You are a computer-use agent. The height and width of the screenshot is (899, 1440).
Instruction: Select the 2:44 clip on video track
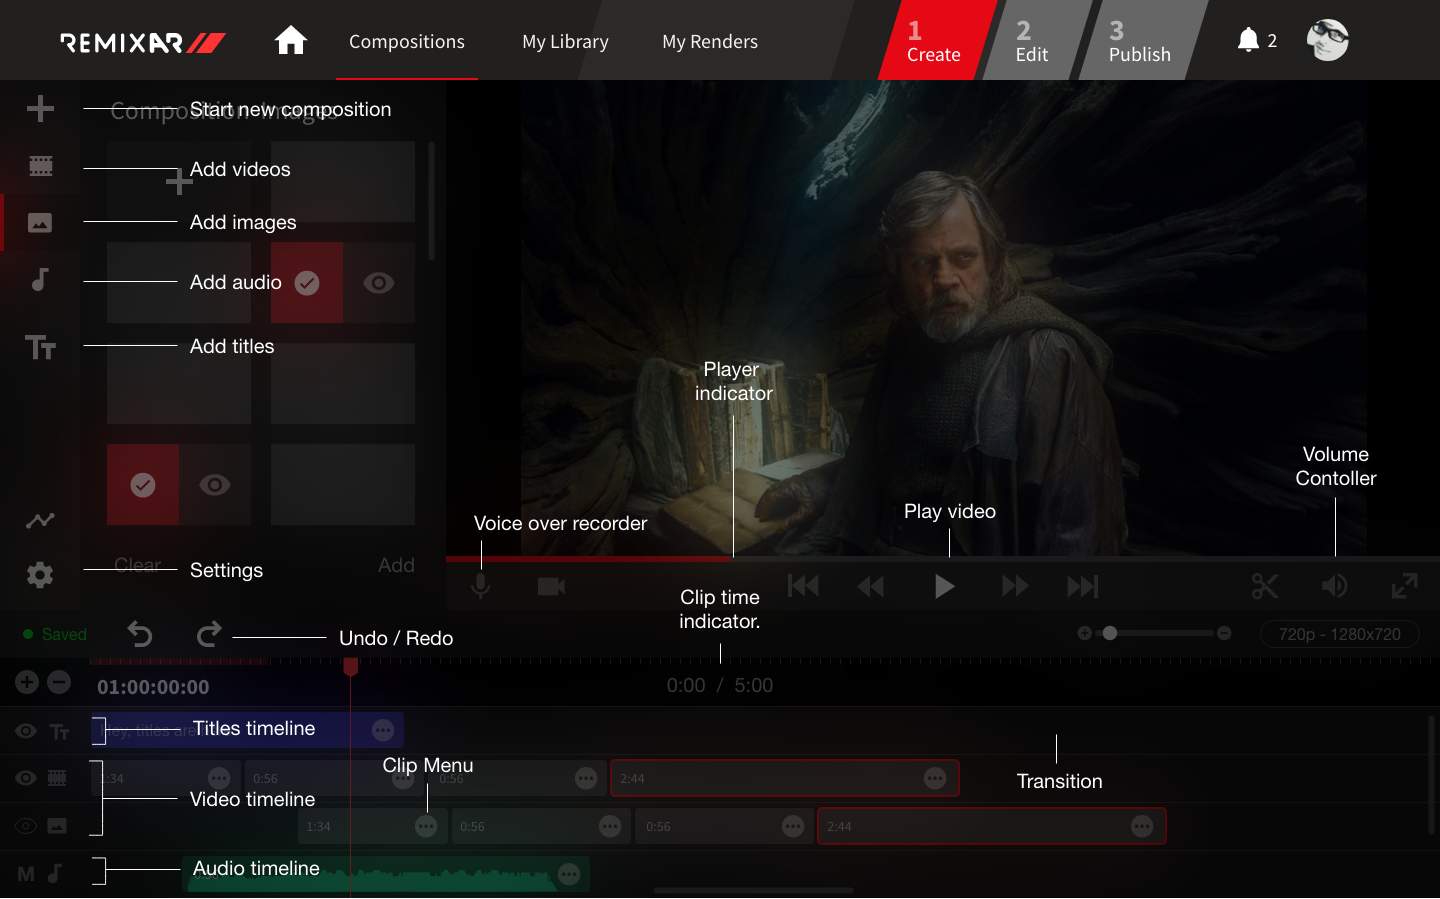tap(785, 778)
